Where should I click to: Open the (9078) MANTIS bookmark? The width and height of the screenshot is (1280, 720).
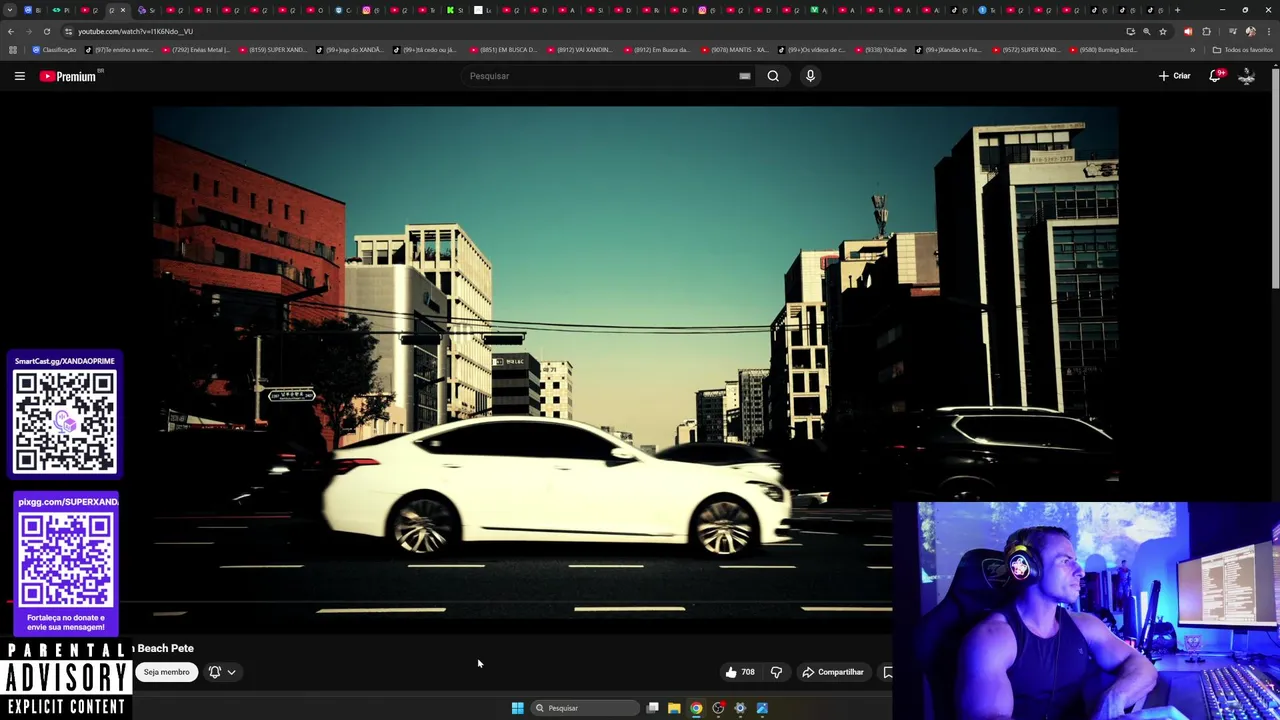coord(735,50)
